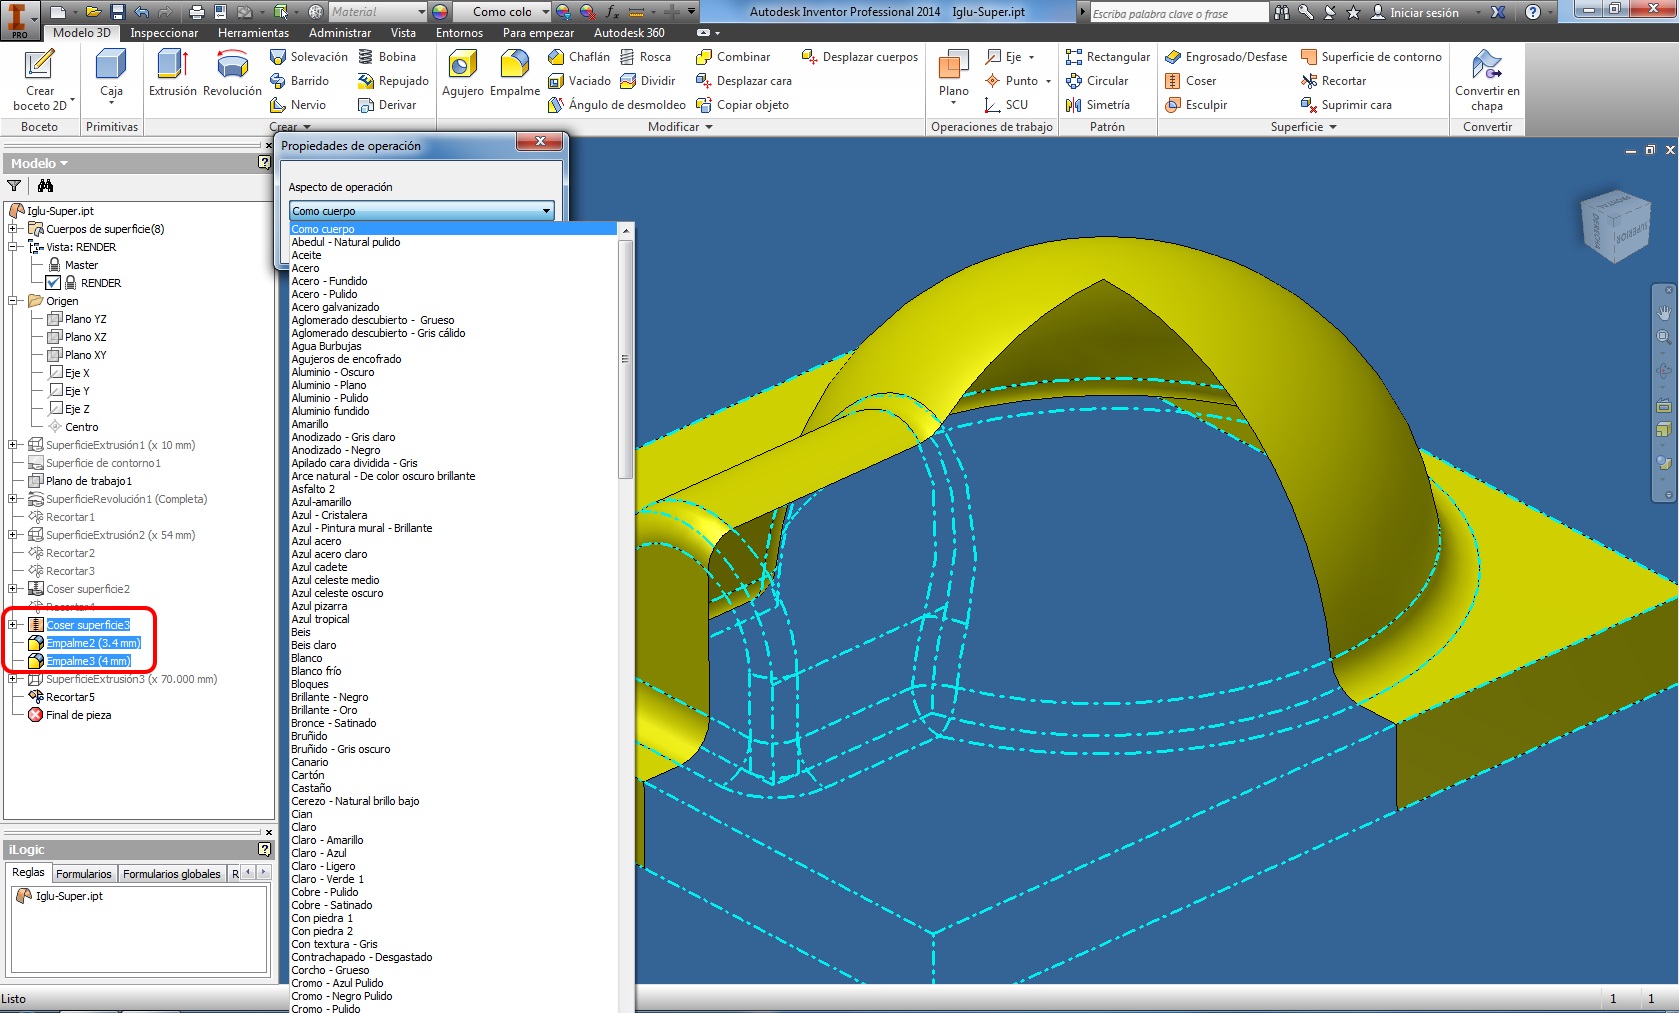Switch to the Vista ribbon tab
1679x1013 pixels.
point(403,33)
